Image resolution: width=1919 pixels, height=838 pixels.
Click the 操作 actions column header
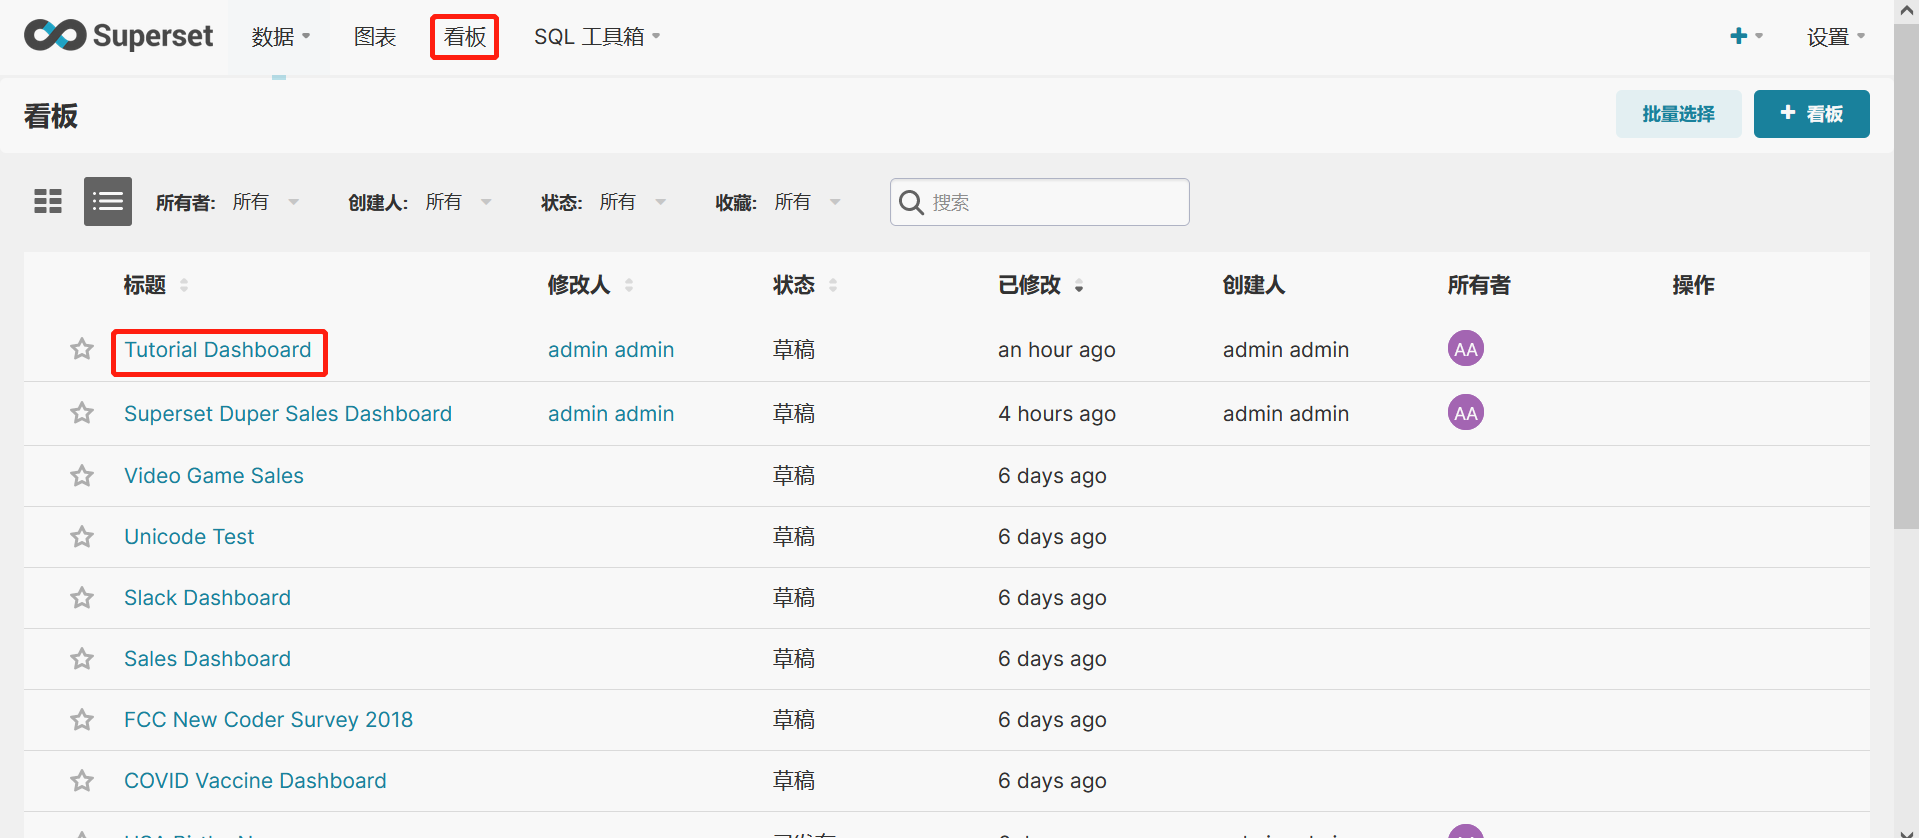(x=1693, y=285)
